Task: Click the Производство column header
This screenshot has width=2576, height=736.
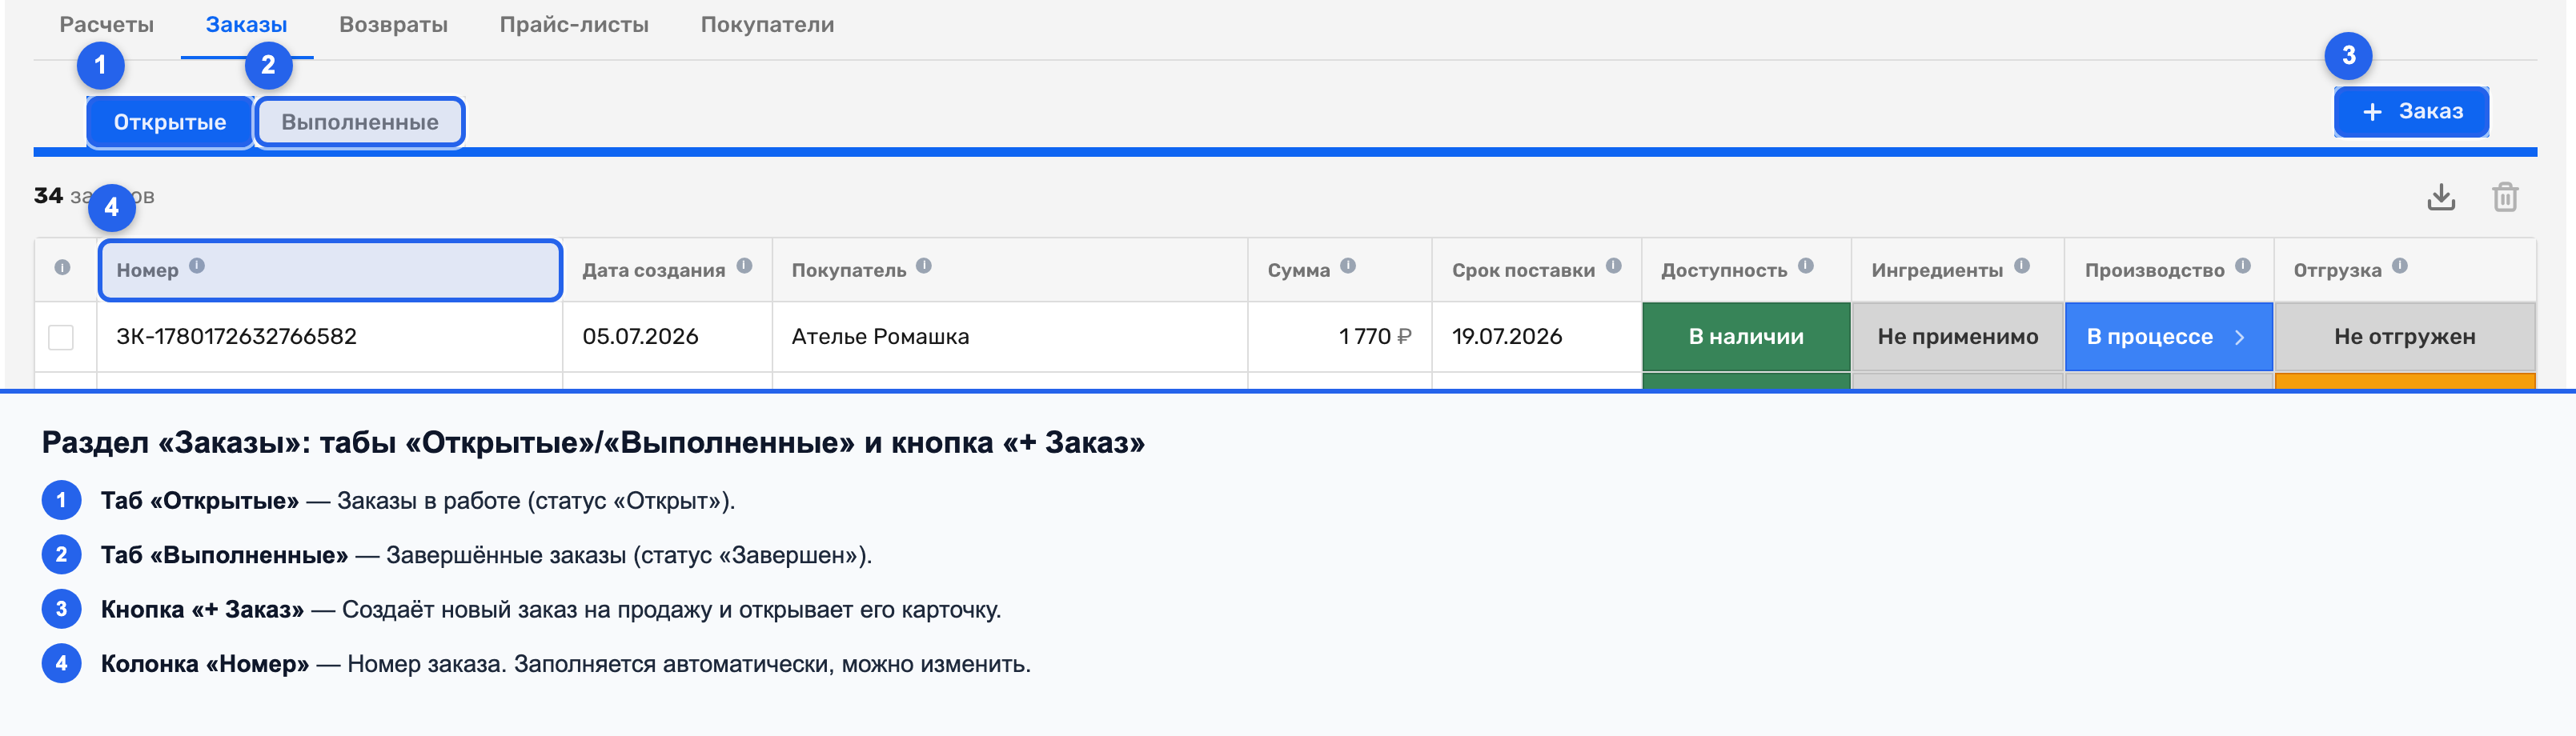Action: 2169,270
